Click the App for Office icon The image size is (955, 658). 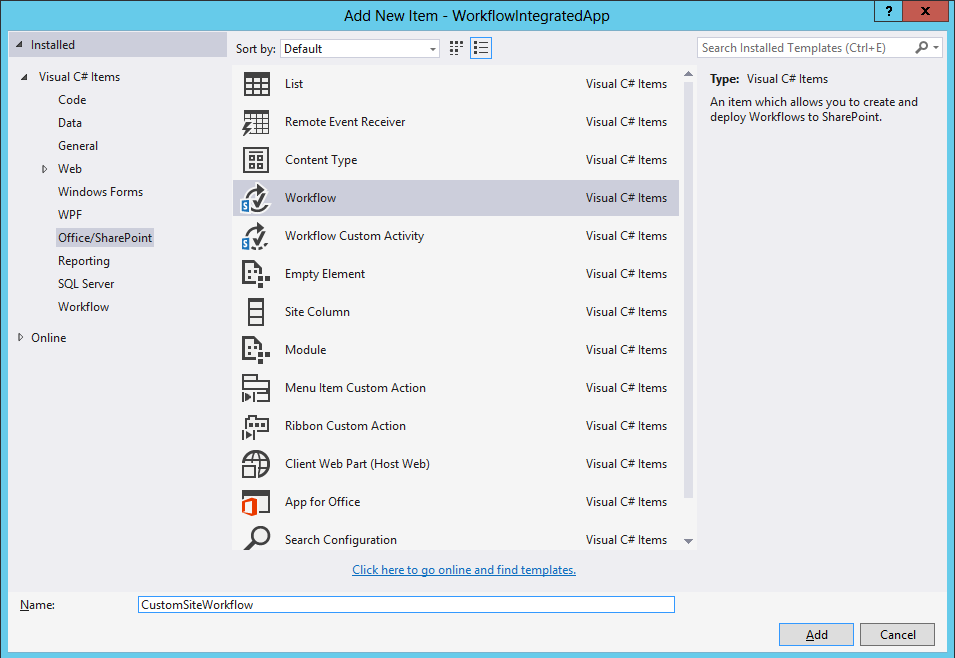pos(256,503)
